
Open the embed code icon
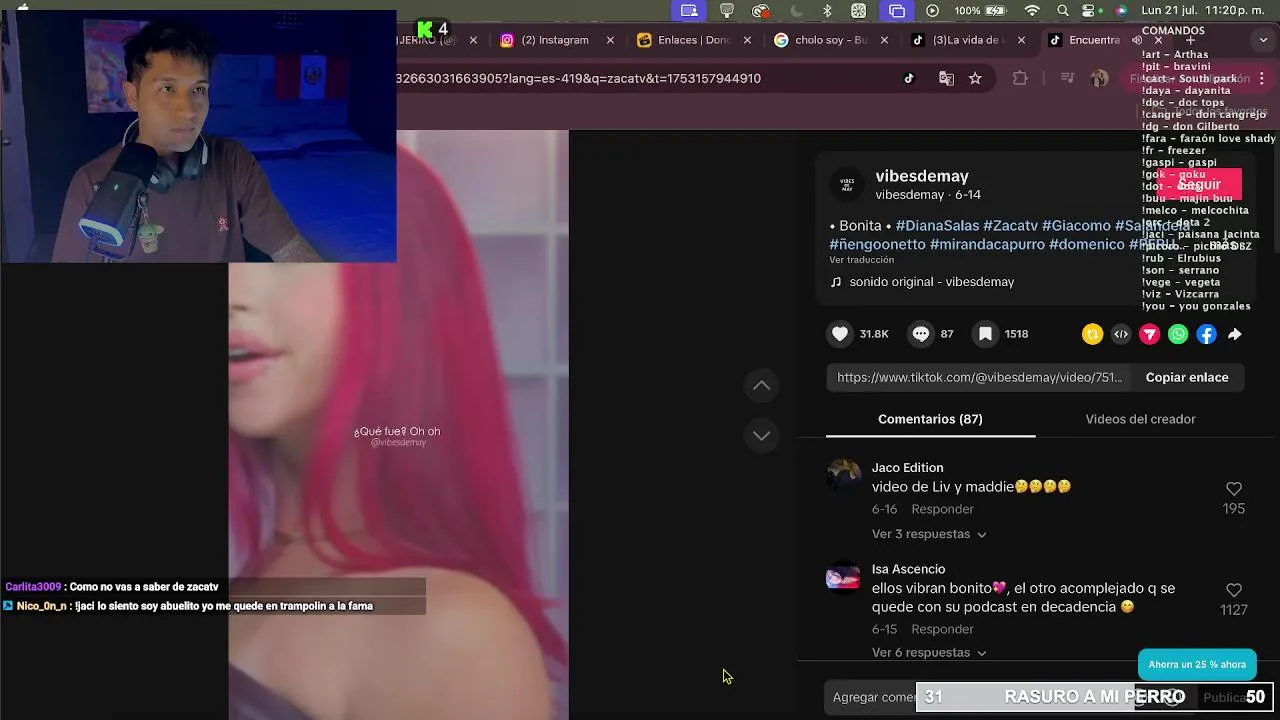(x=1121, y=335)
